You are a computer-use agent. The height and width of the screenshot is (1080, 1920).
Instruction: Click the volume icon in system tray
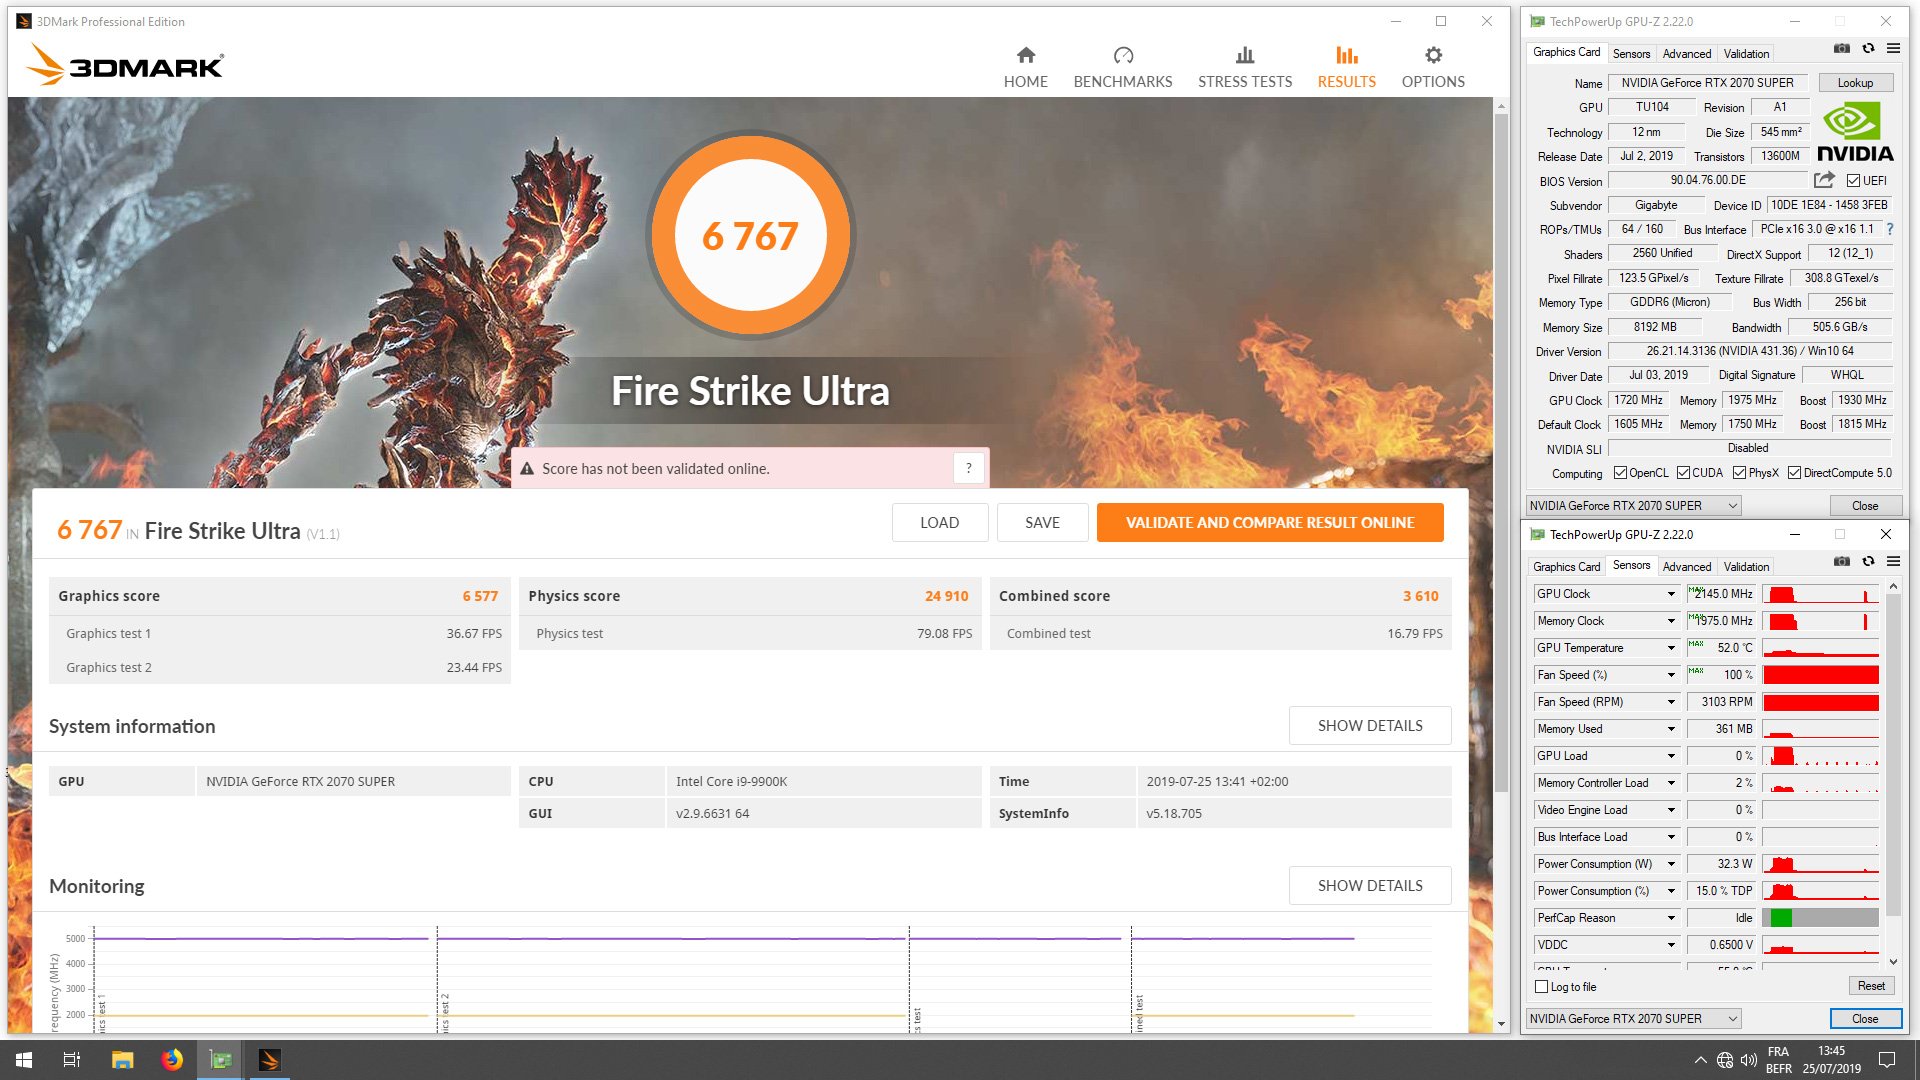click(x=1748, y=1060)
